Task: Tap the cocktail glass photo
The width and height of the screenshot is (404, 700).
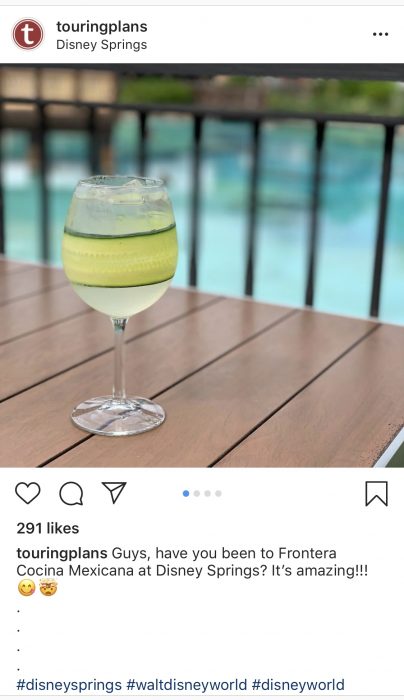Action: click(202, 266)
